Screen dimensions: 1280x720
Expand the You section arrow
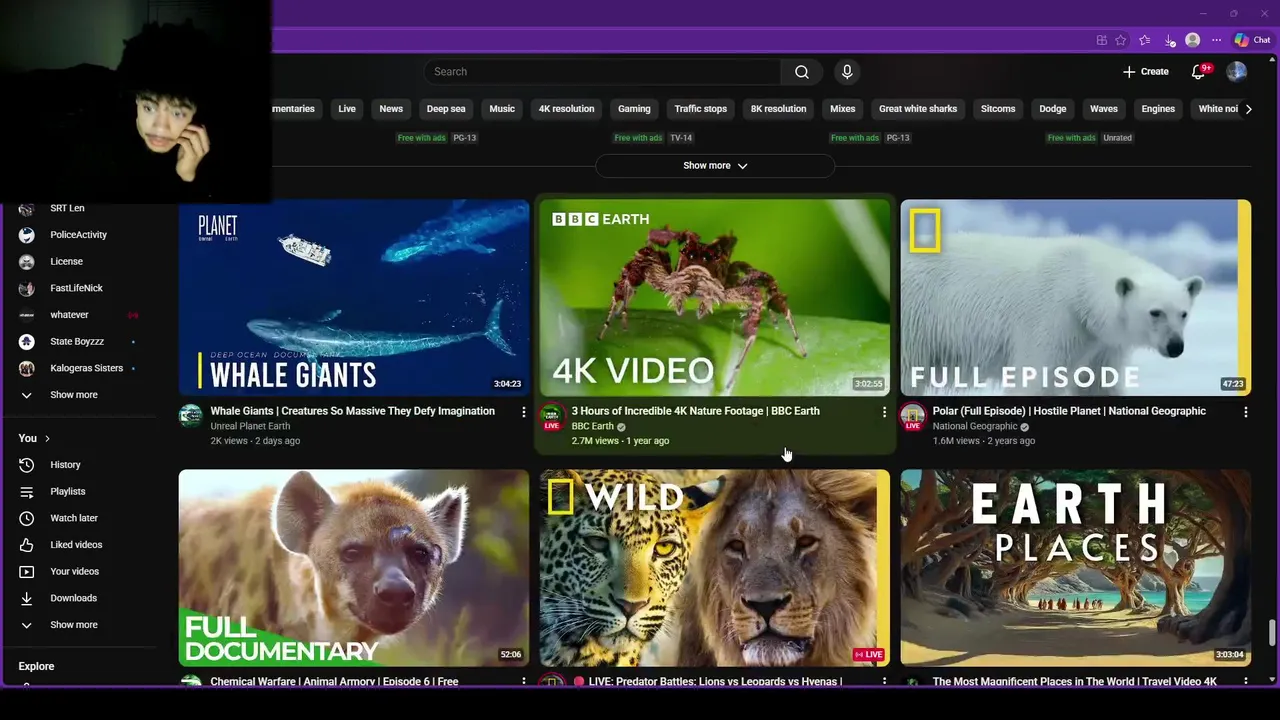(x=47, y=438)
